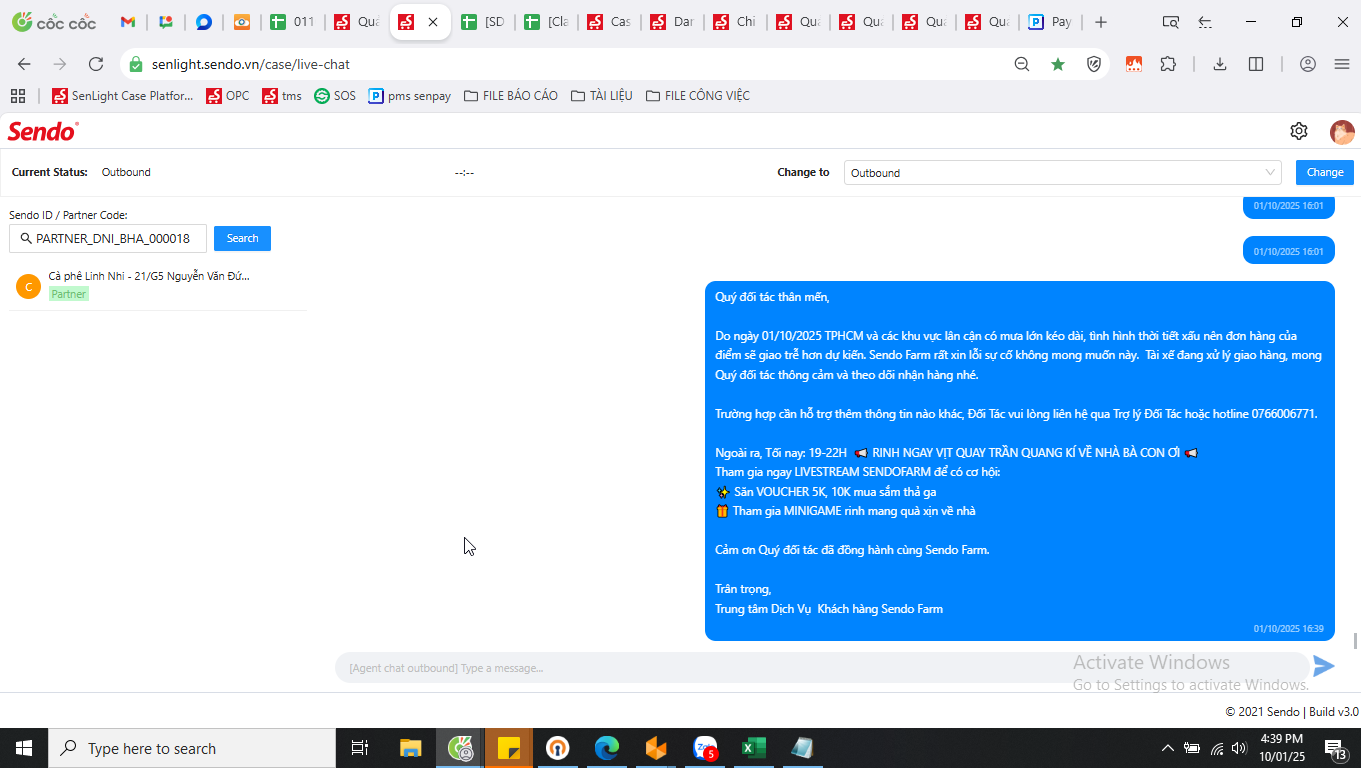The height and width of the screenshot is (768, 1361).
Task: Switch to the Cas Sendo tab
Action: [x=610, y=22]
